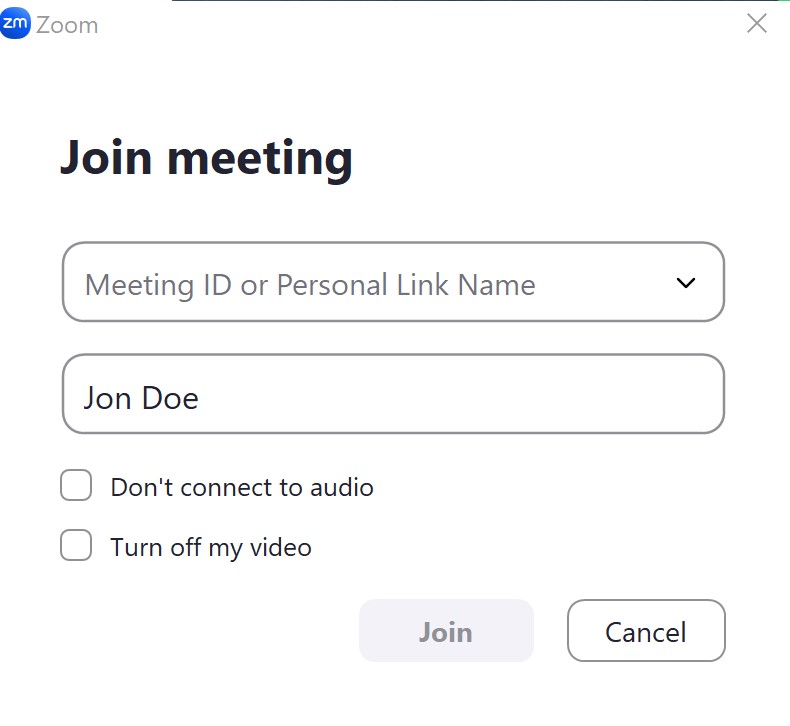Viewport: 790px width, 726px height.
Task: Expand the meeting ID history dropdown arrow
Action: coord(686,283)
